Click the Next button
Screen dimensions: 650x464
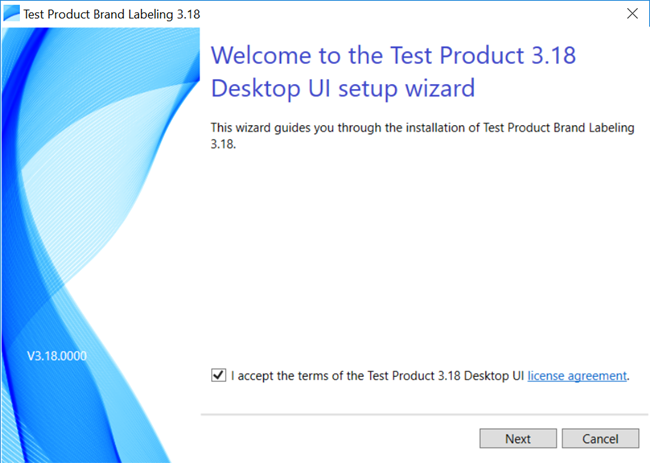tap(518, 438)
